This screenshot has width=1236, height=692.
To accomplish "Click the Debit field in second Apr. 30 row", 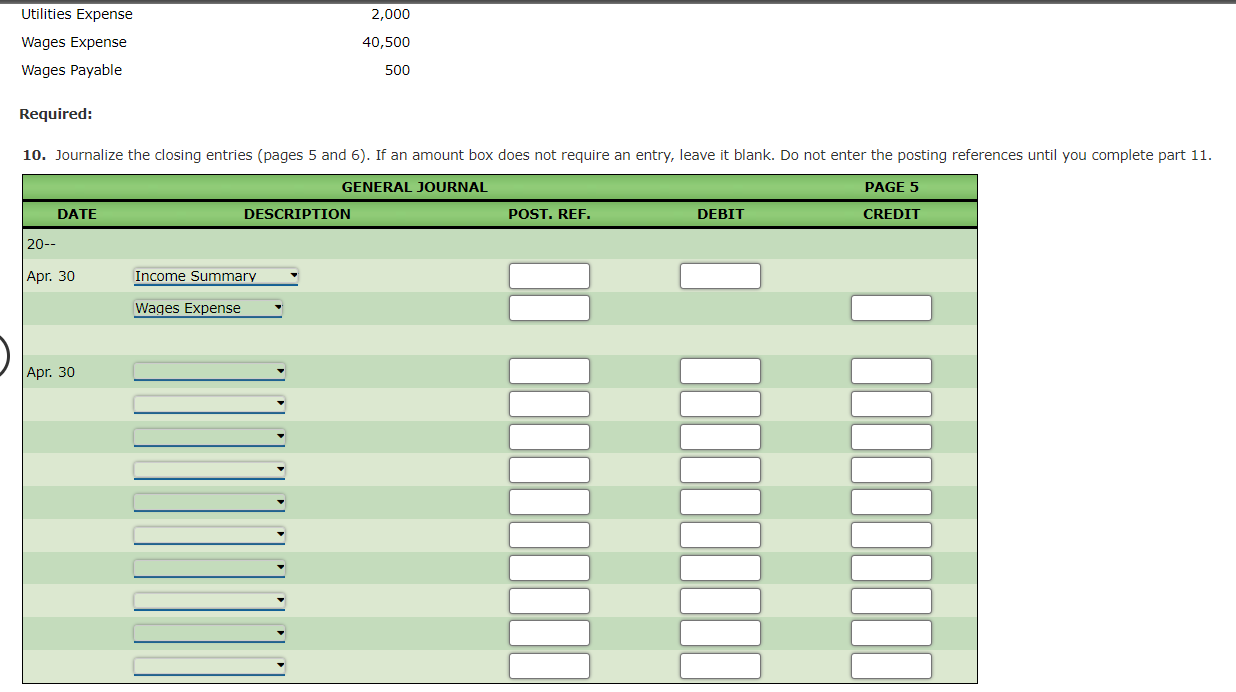I will pos(720,371).
